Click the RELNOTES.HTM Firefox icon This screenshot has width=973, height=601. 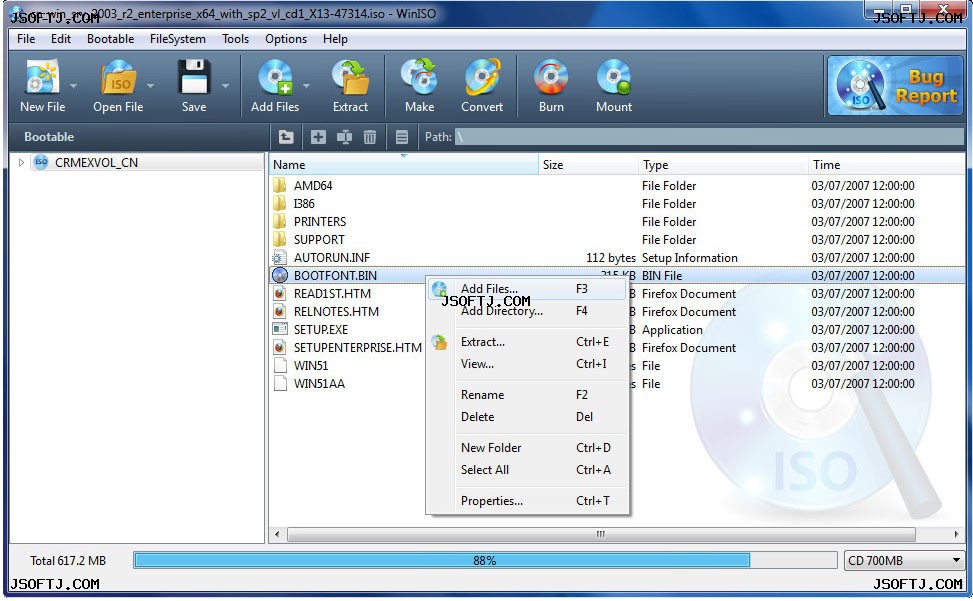(280, 311)
